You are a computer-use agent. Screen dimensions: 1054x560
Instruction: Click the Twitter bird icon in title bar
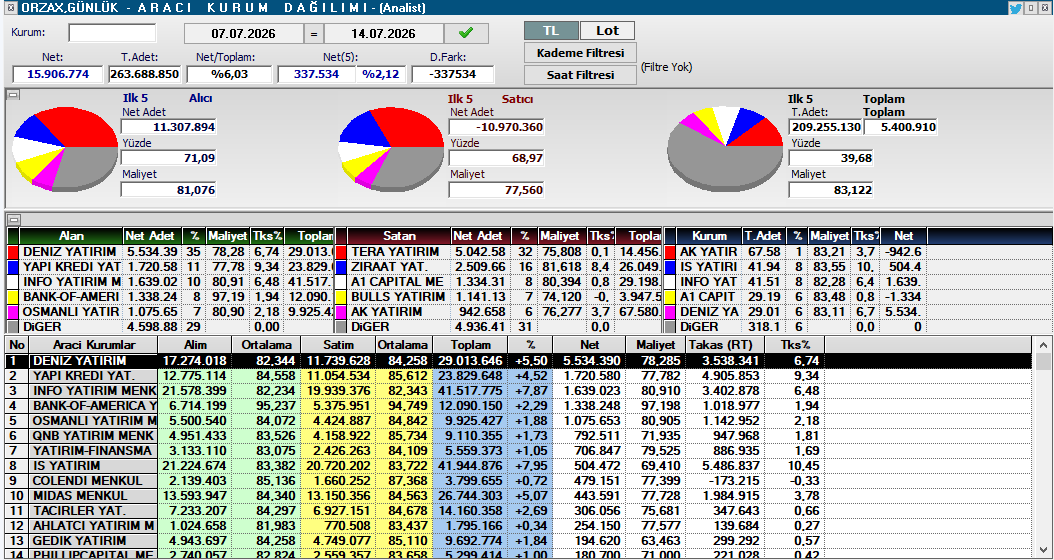(x=1015, y=8)
